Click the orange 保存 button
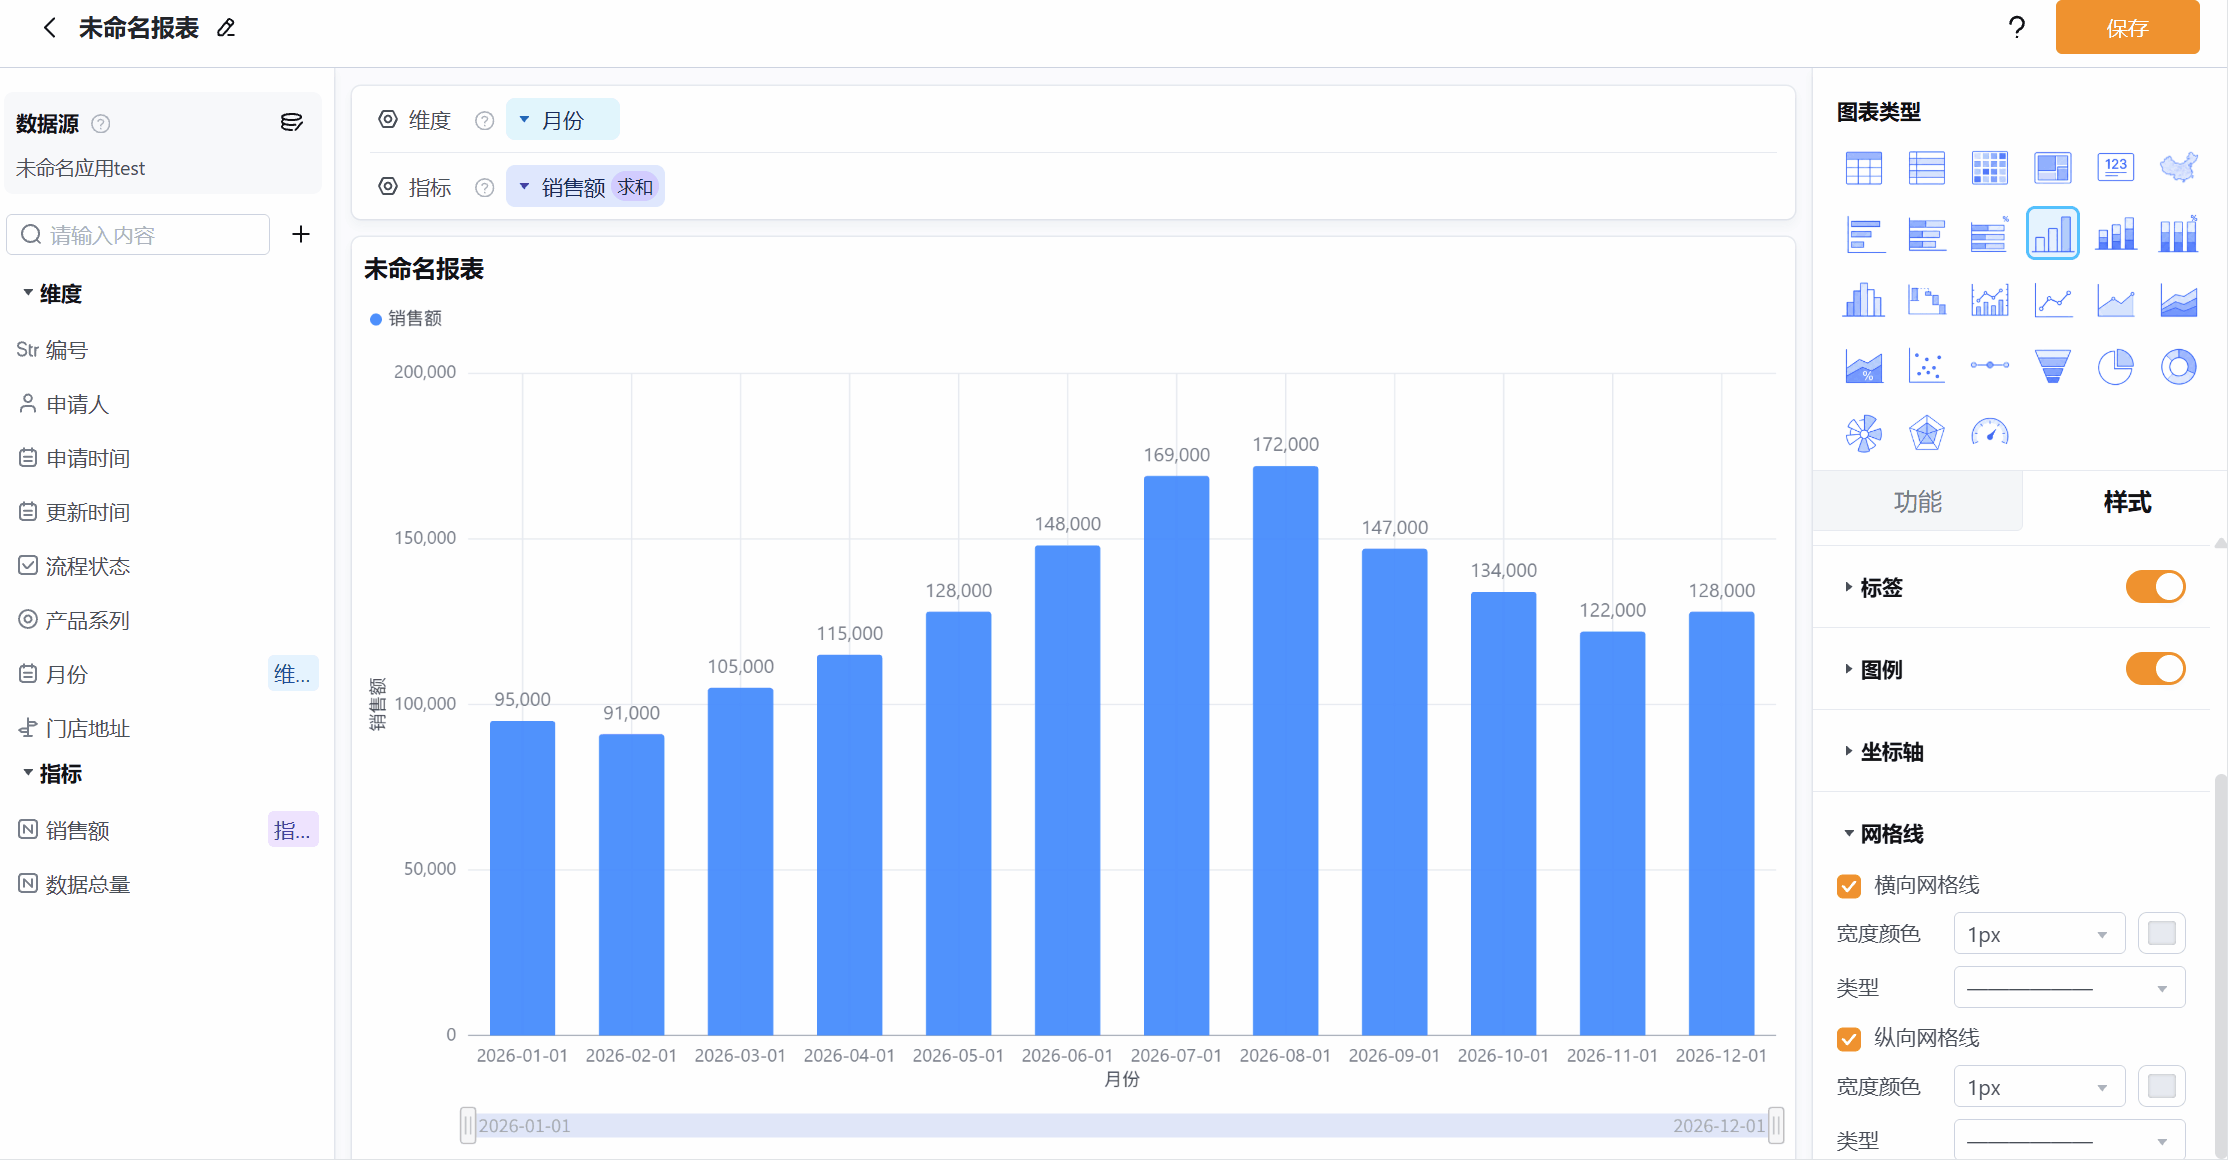Image resolution: width=2228 pixels, height=1160 pixels. 2127,28
